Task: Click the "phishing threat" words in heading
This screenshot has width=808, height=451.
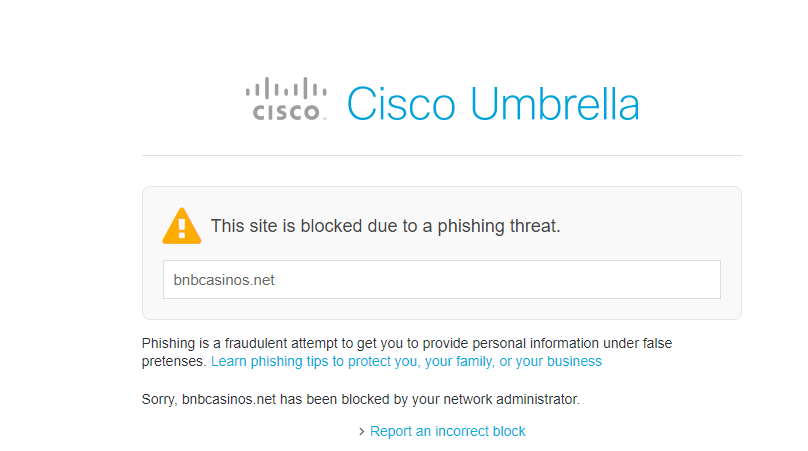Action: click(498, 226)
